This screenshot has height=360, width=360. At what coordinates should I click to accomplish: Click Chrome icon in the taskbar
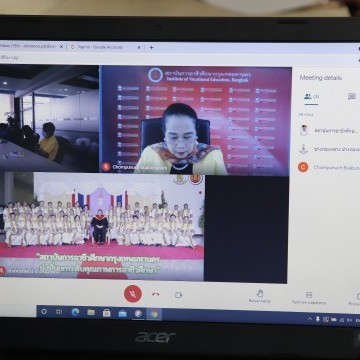pyautogui.click(x=154, y=314)
